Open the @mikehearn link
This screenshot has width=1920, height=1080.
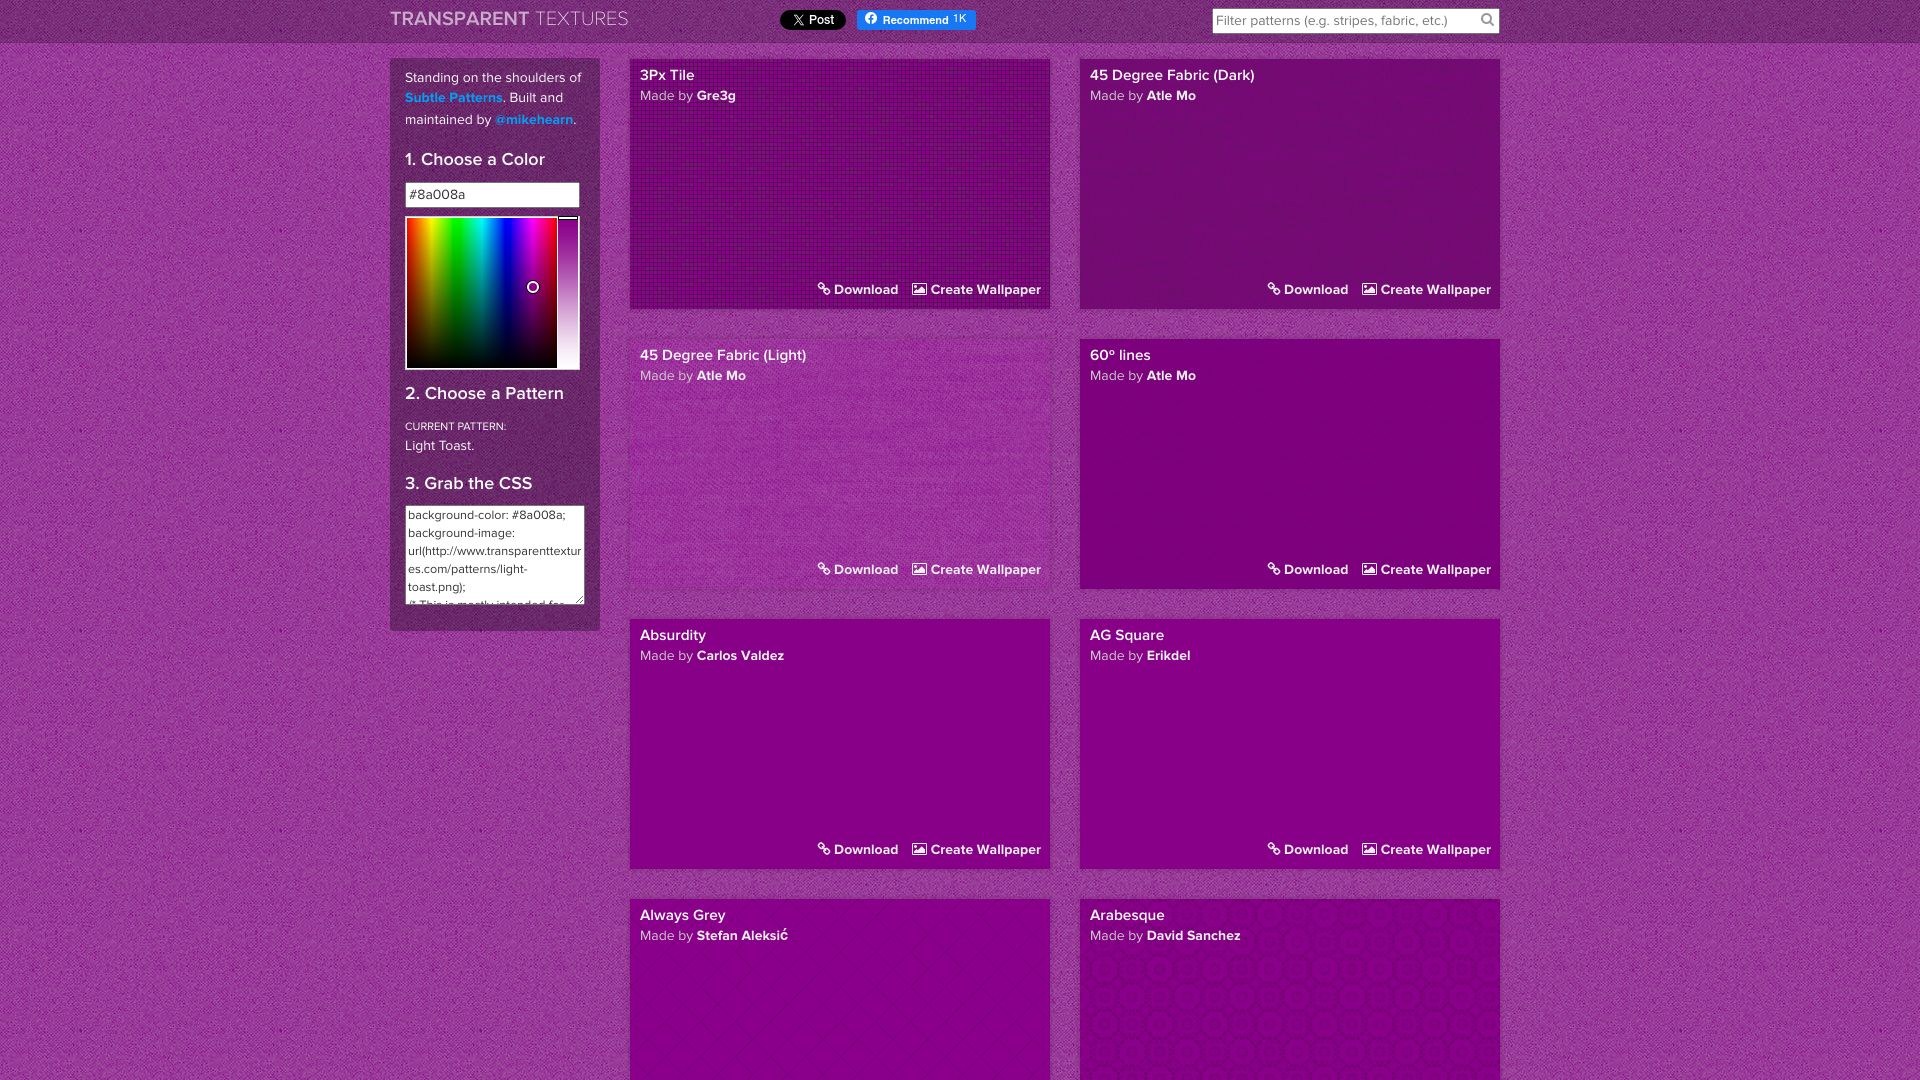(534, 120)
